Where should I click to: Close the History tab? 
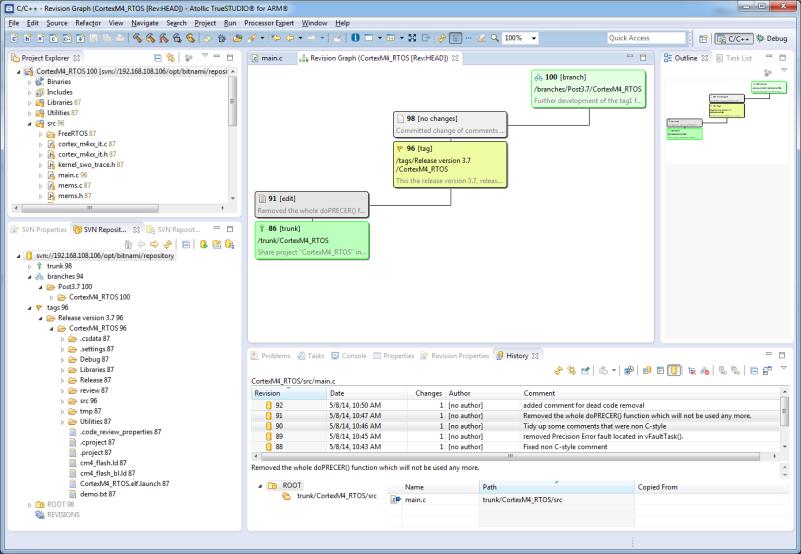coord(536,355)
